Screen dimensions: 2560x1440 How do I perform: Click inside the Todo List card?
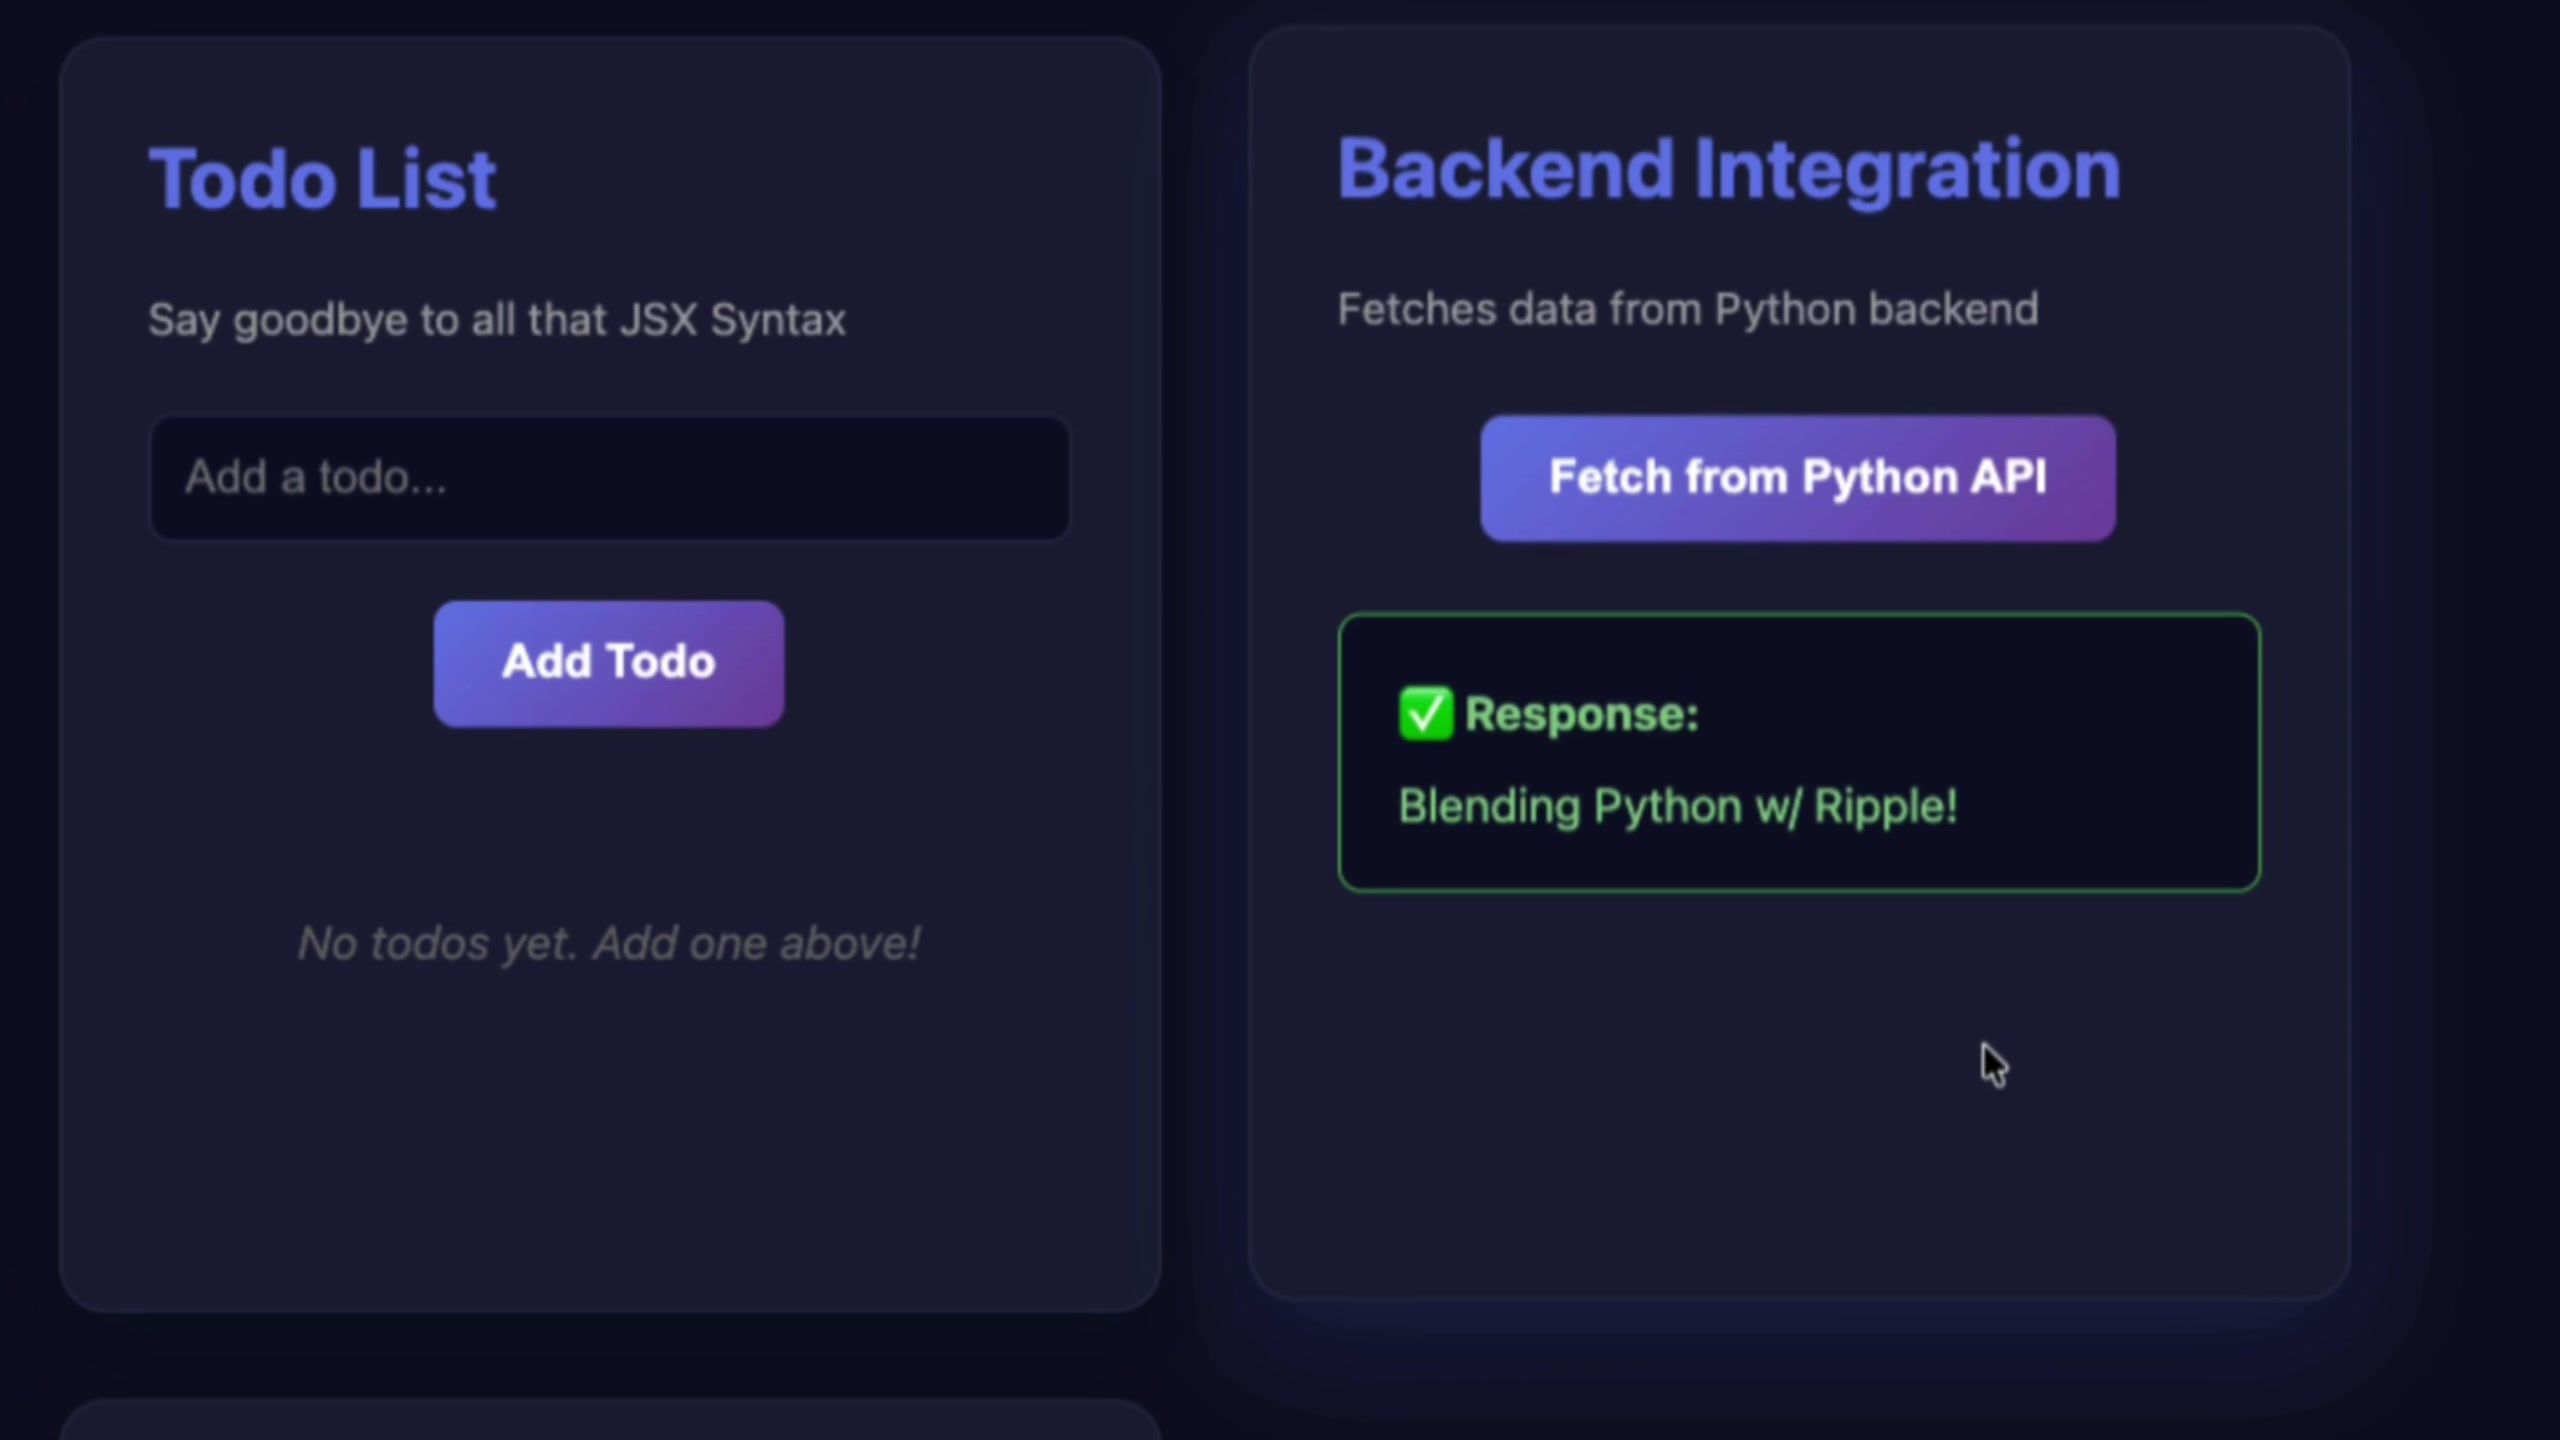coord(608,1150)
